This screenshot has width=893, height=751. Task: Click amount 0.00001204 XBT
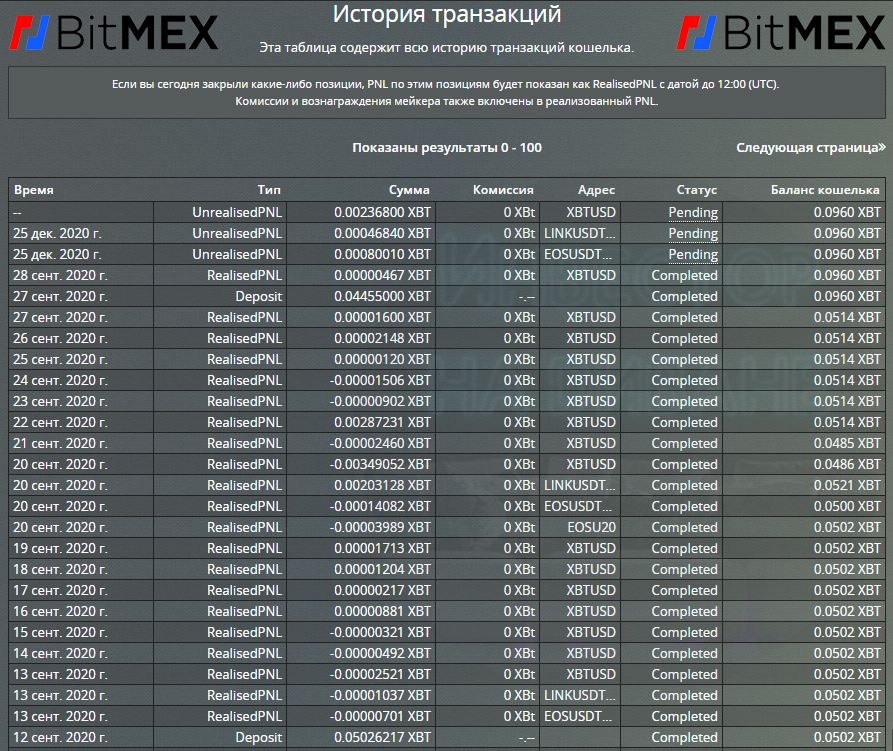point(382,569)
